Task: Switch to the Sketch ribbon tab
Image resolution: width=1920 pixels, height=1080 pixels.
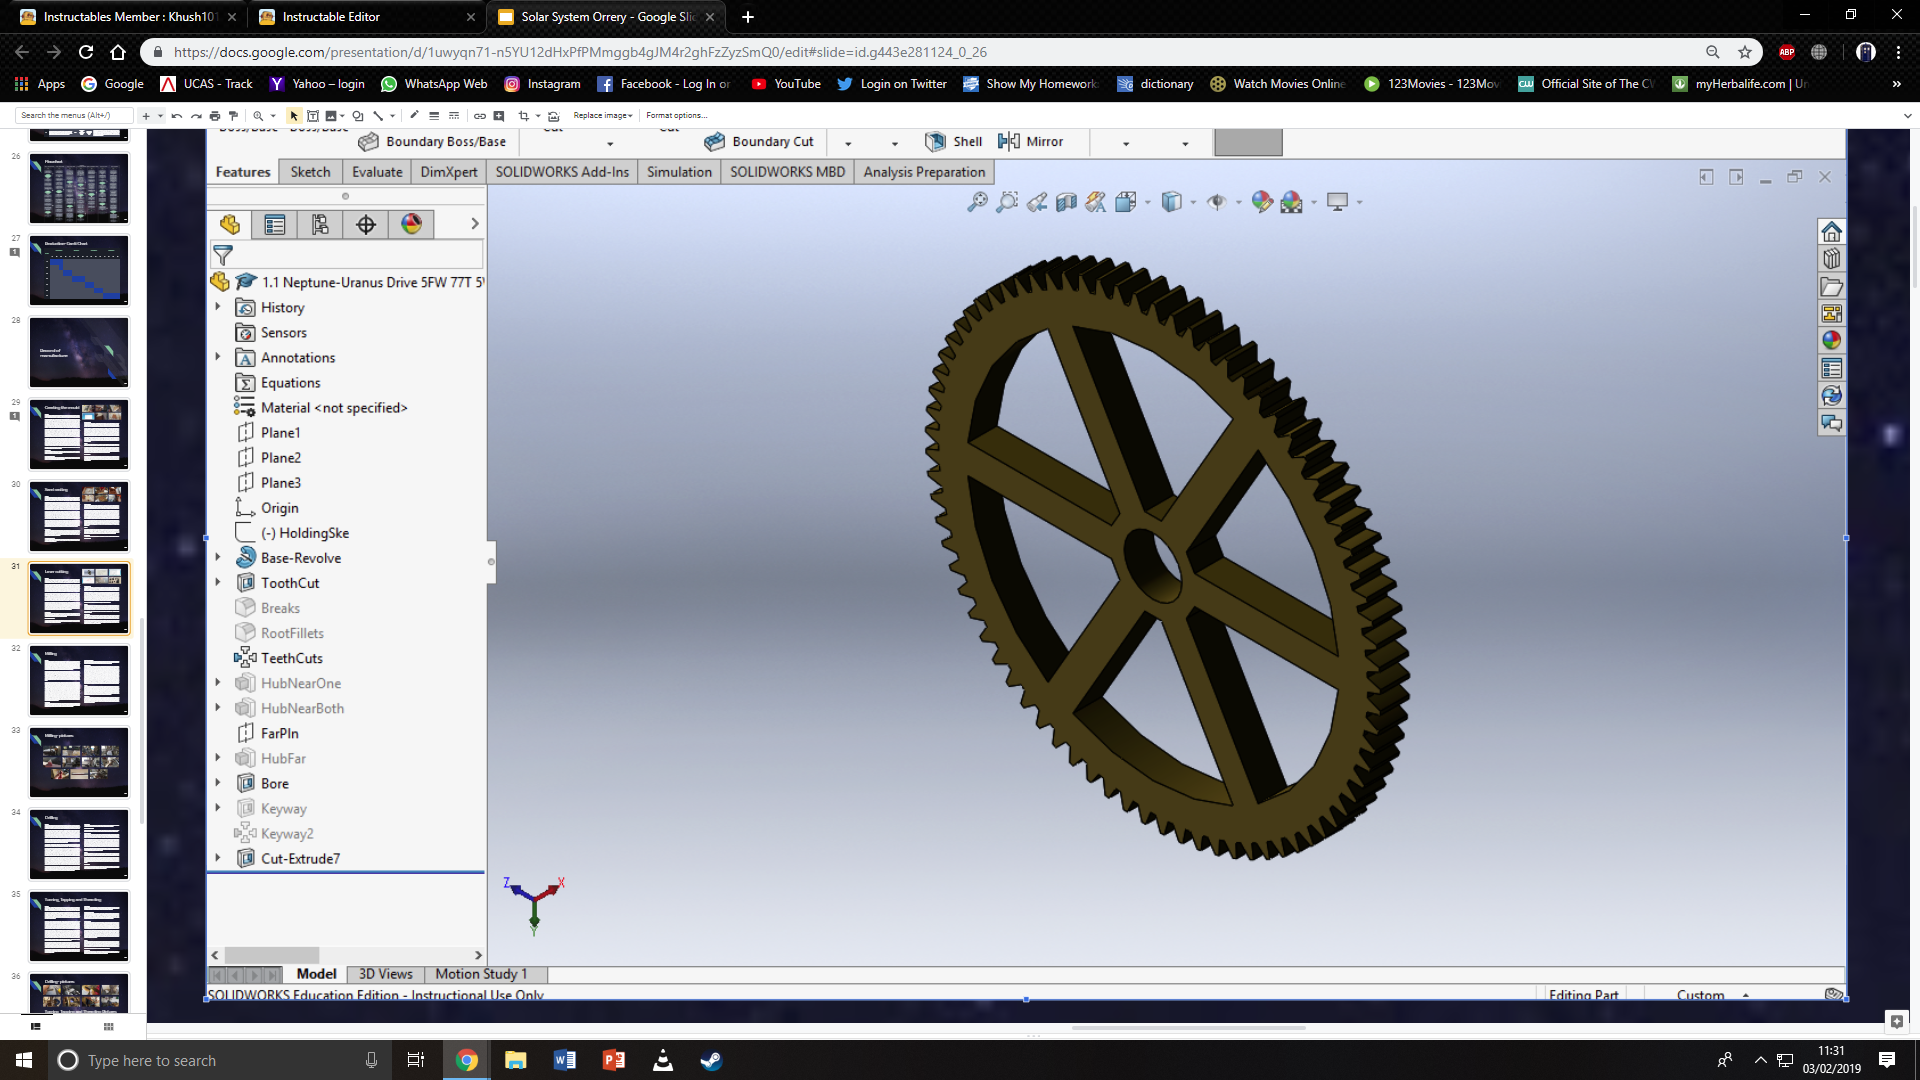Action: coord(310,172)
